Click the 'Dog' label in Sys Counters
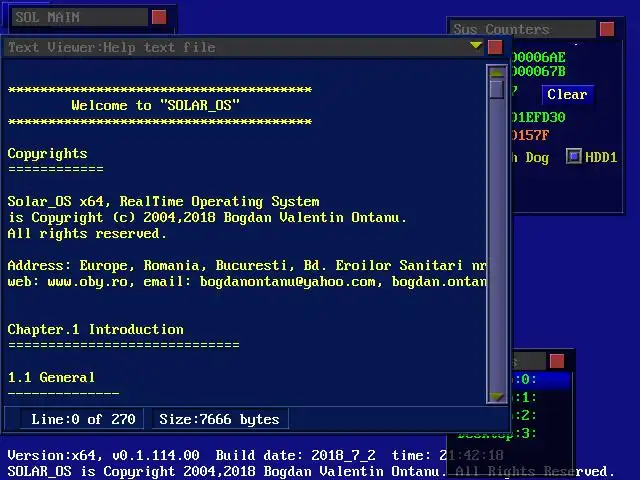Image resolution: width=640 pixels, height=480 pixels. 537,158
